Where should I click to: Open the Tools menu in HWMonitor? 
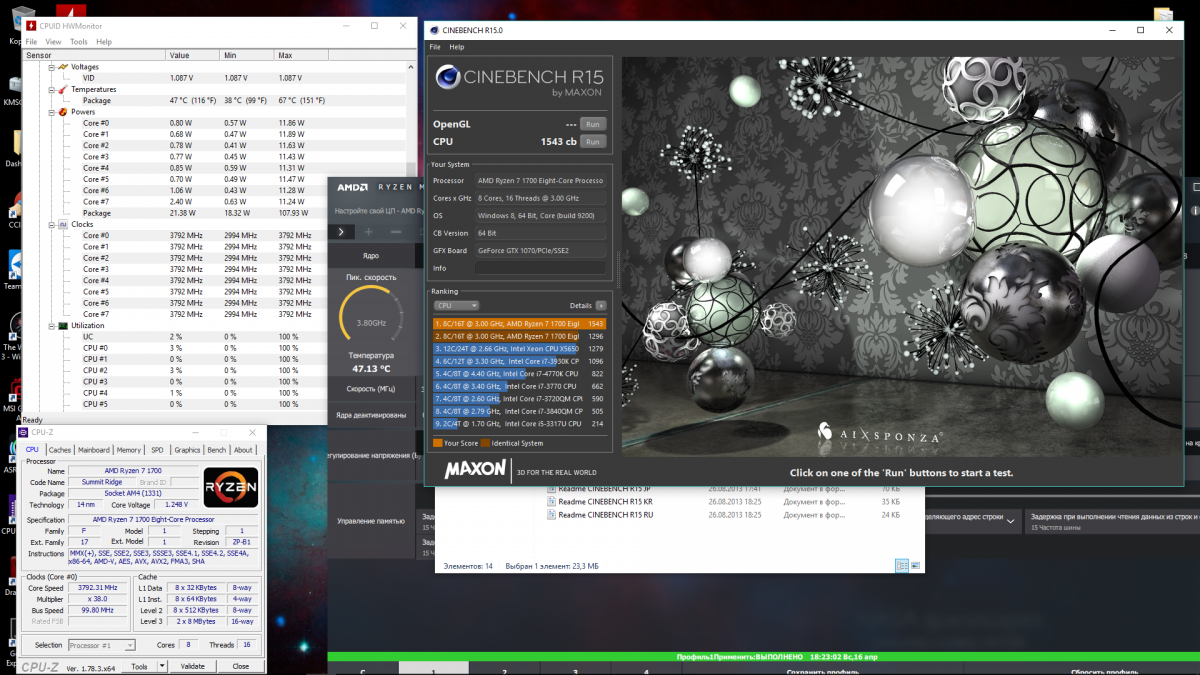[79, 42]
